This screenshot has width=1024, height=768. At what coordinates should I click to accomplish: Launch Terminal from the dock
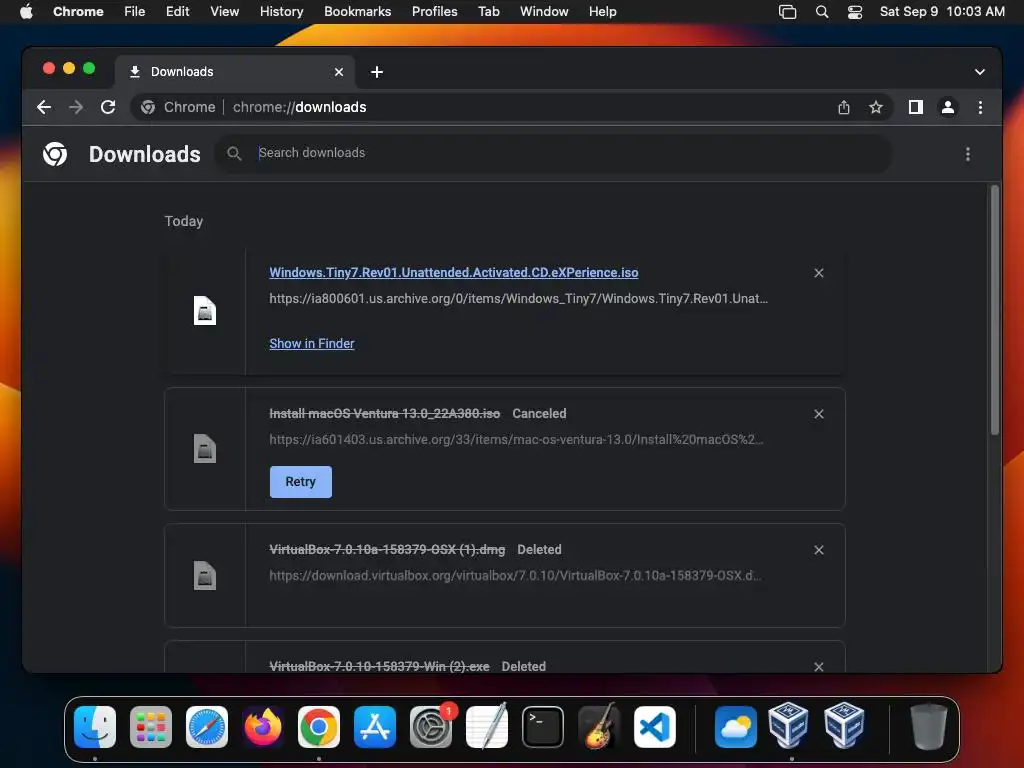click(543, 727)
